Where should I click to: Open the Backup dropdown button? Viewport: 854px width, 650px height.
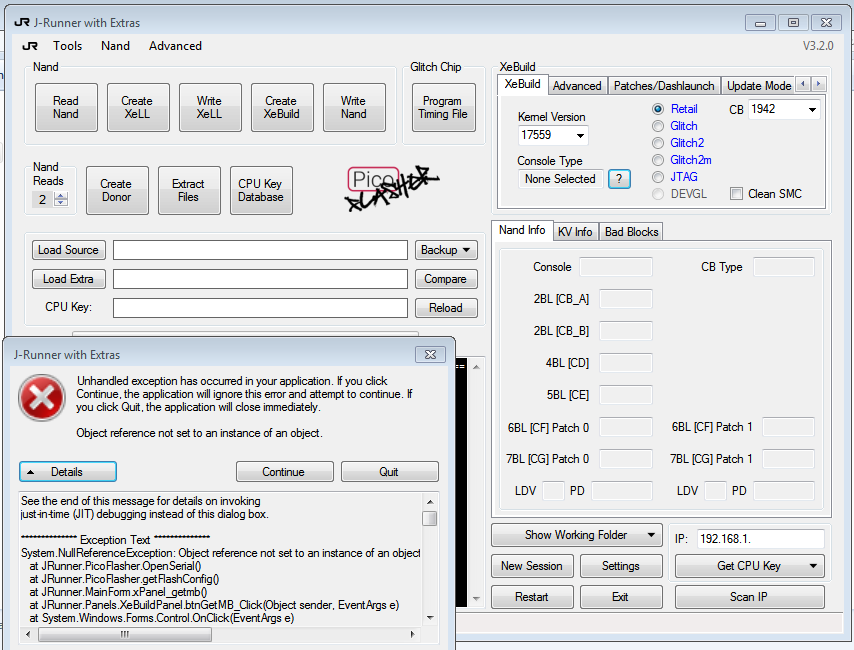(446, 250)
